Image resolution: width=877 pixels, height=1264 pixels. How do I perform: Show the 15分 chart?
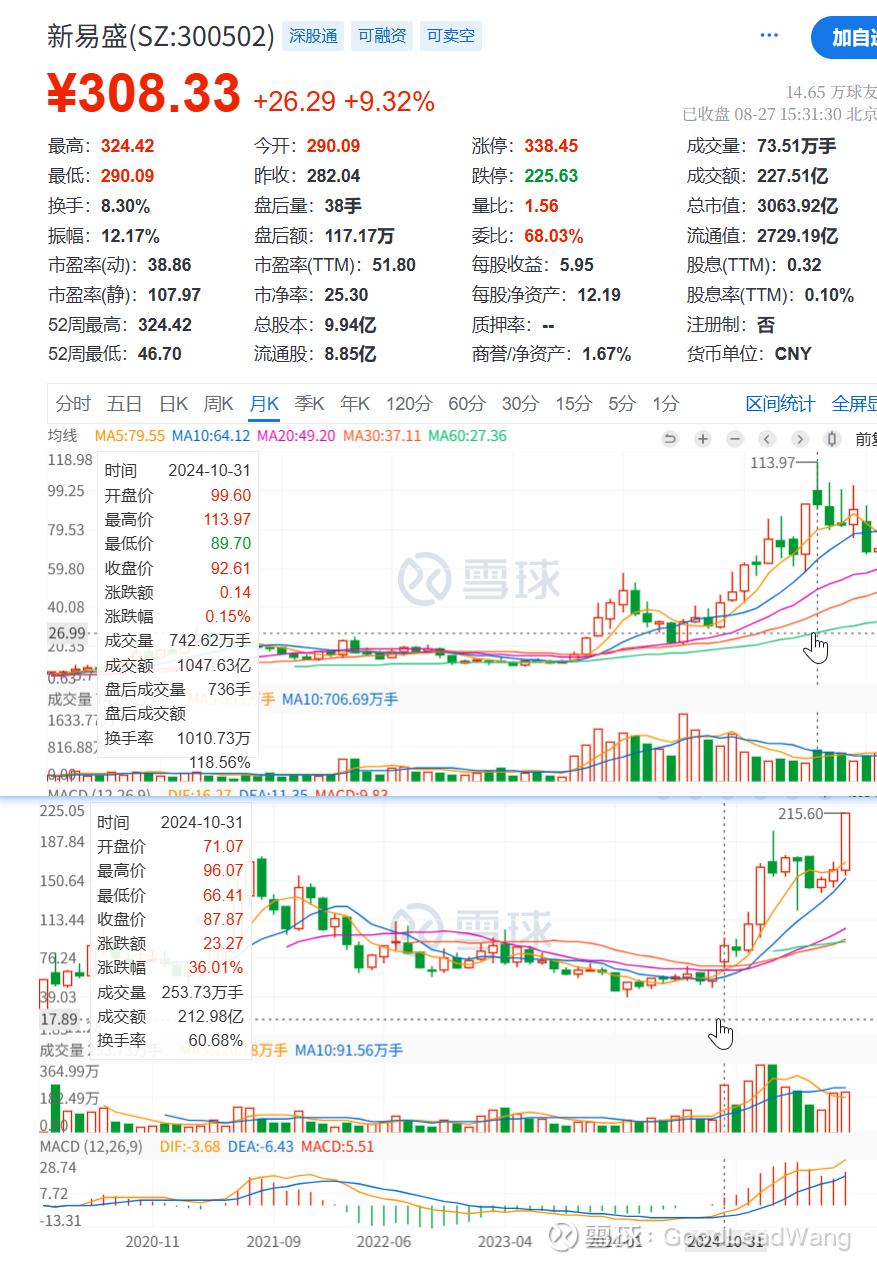coord(574,404)
